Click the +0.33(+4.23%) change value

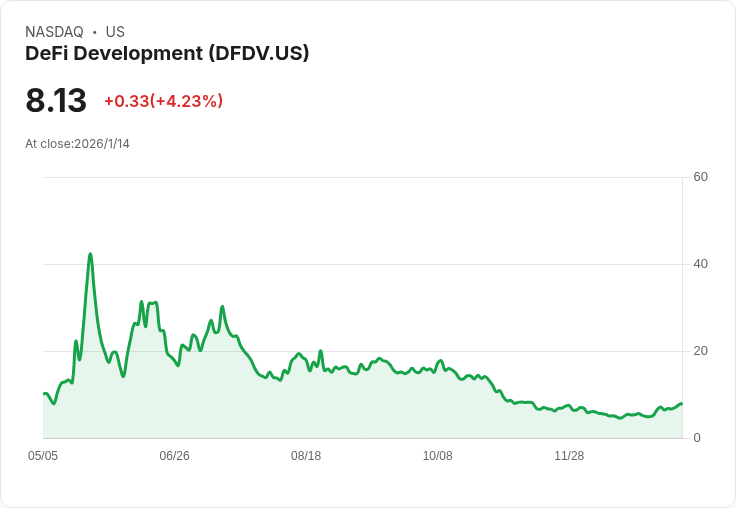[x=163, y=101]
